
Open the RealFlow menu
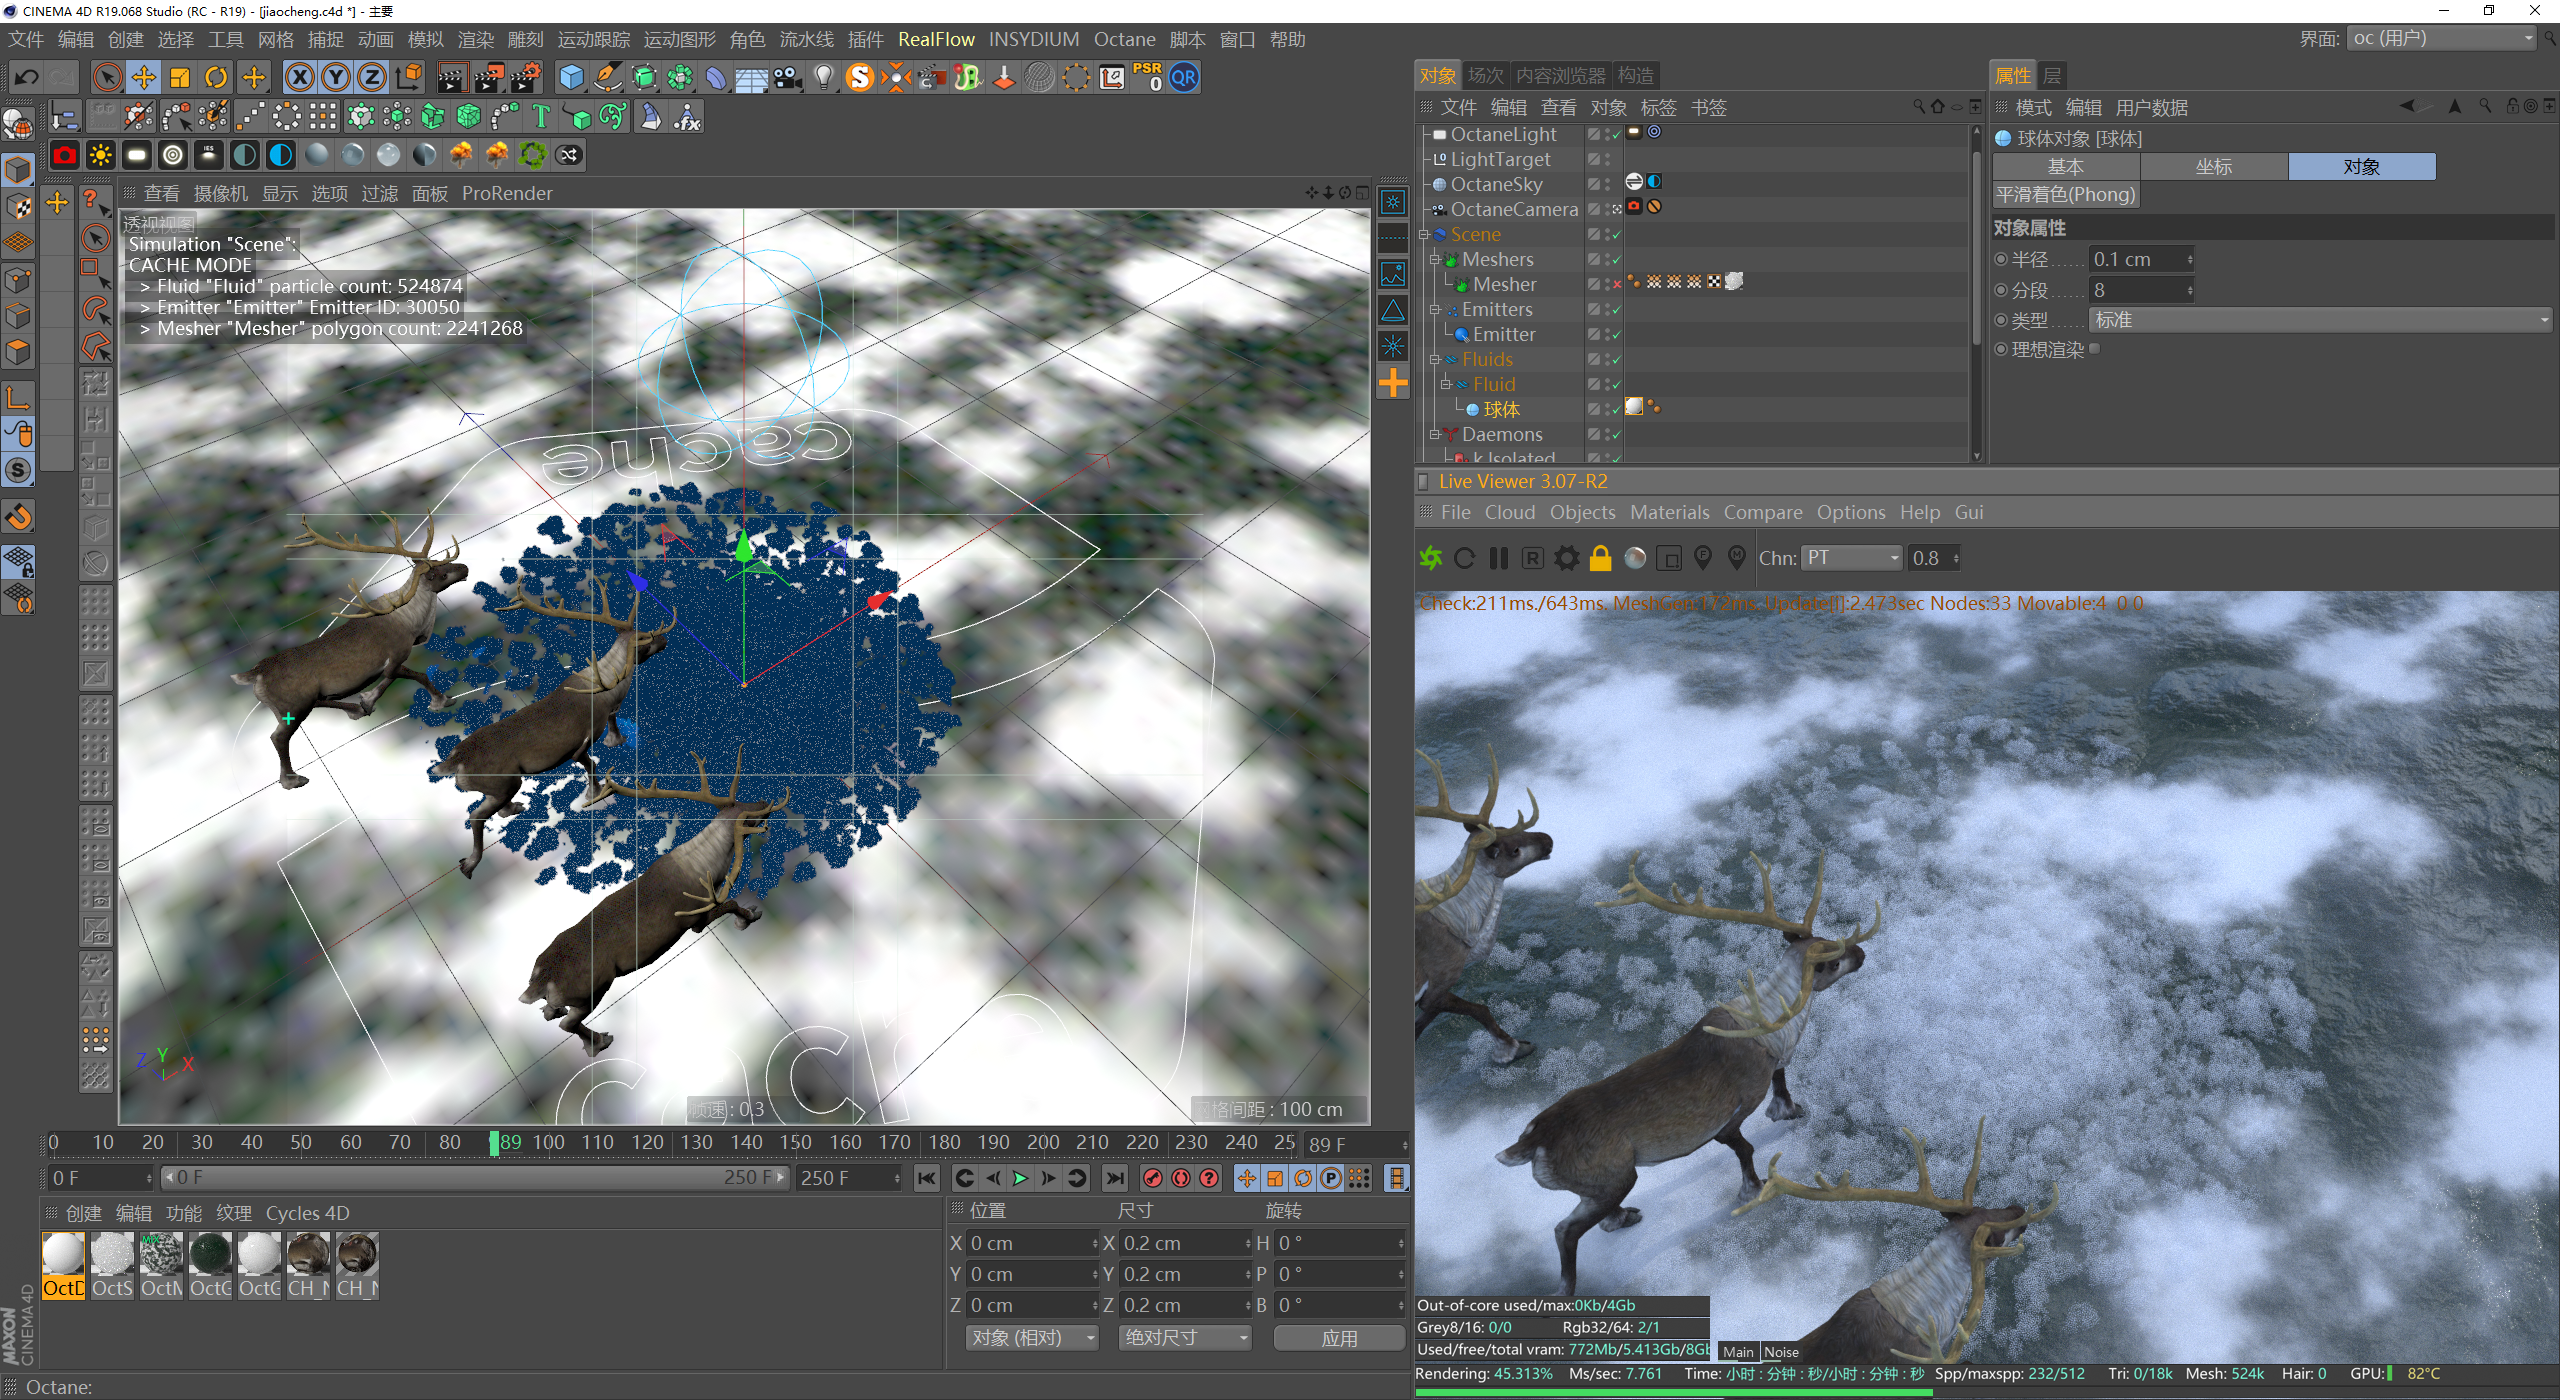point(936,39)
